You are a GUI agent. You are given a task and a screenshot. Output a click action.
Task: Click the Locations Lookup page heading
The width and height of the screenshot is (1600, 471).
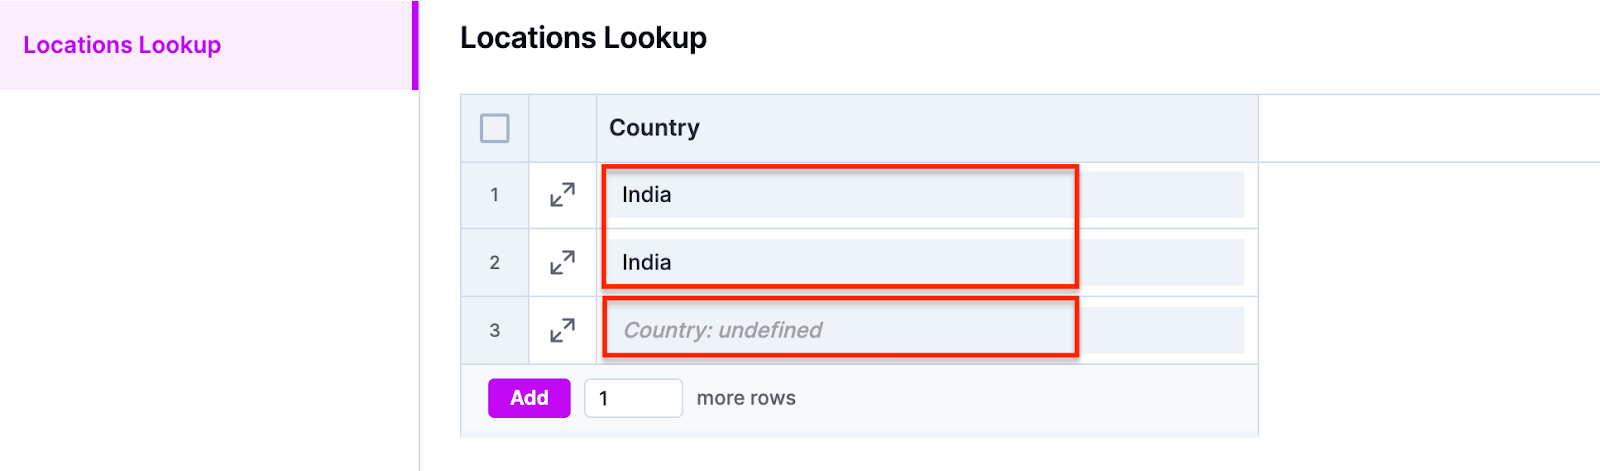click(583, 38)
